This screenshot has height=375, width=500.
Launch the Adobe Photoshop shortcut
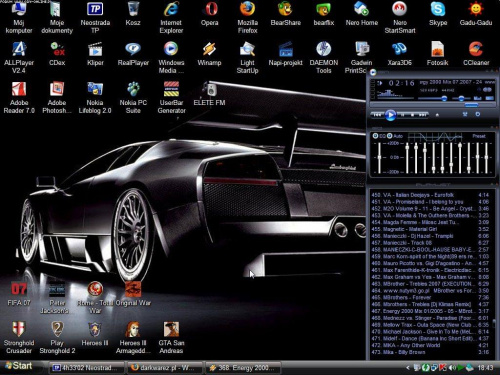tap(57, 98)
